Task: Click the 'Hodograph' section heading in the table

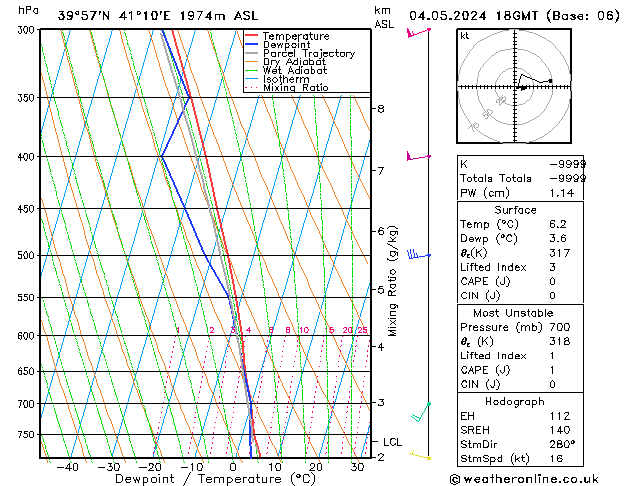Action: point(515,401)
